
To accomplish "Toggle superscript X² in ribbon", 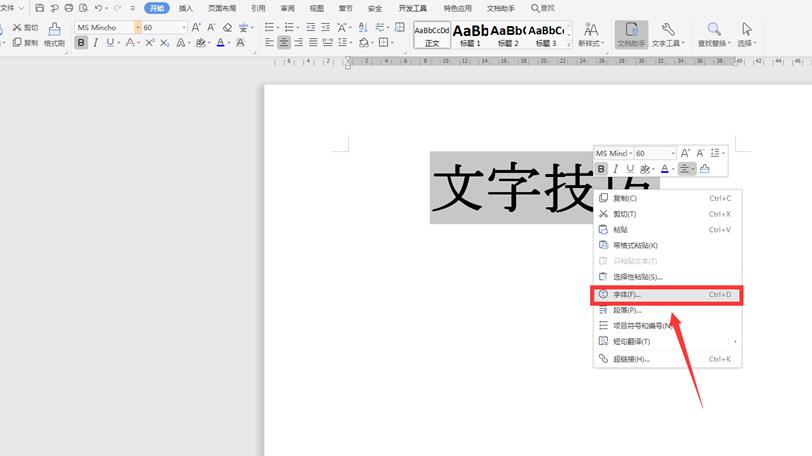I will point(150,42).
